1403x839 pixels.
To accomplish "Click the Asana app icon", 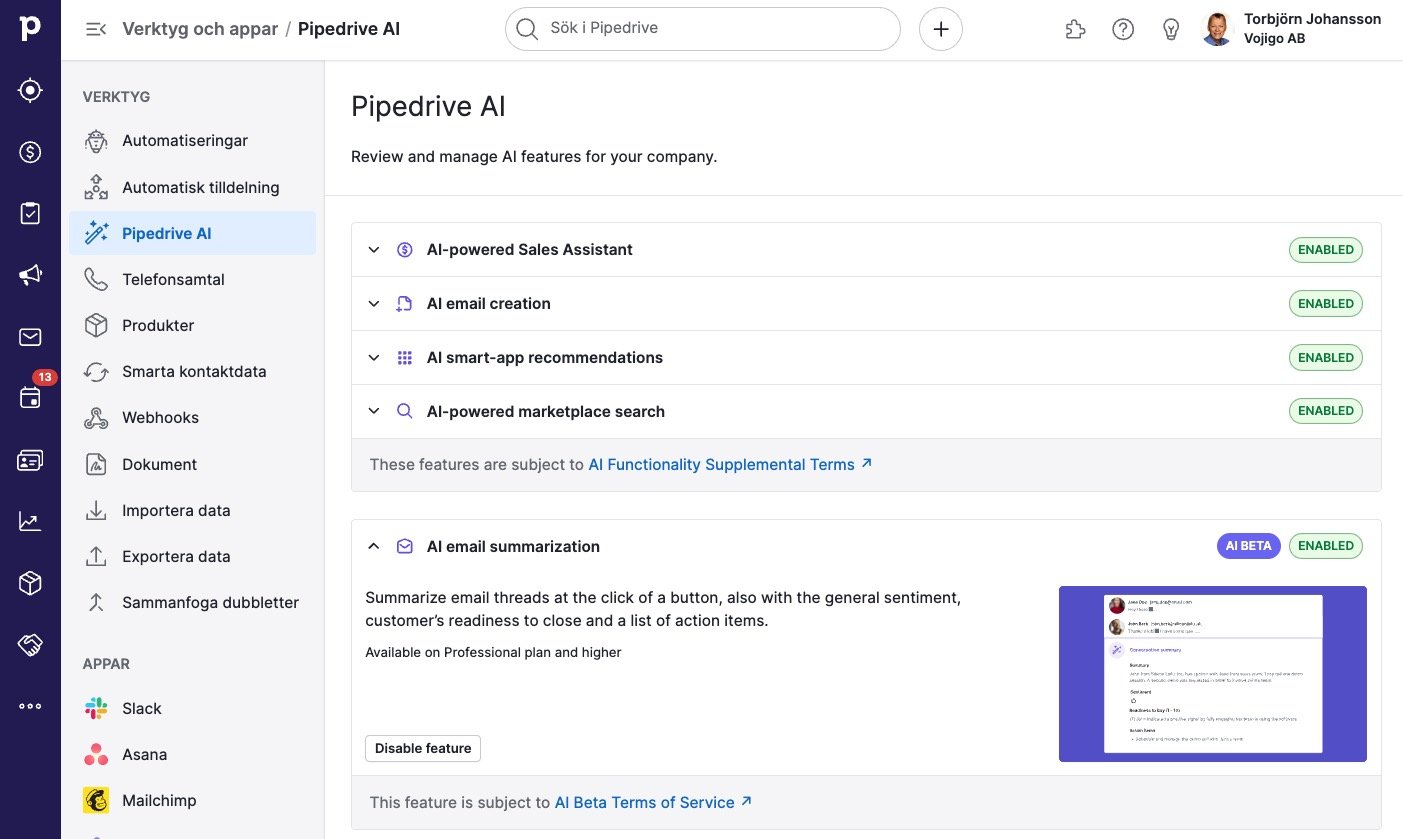I will 96,755.
